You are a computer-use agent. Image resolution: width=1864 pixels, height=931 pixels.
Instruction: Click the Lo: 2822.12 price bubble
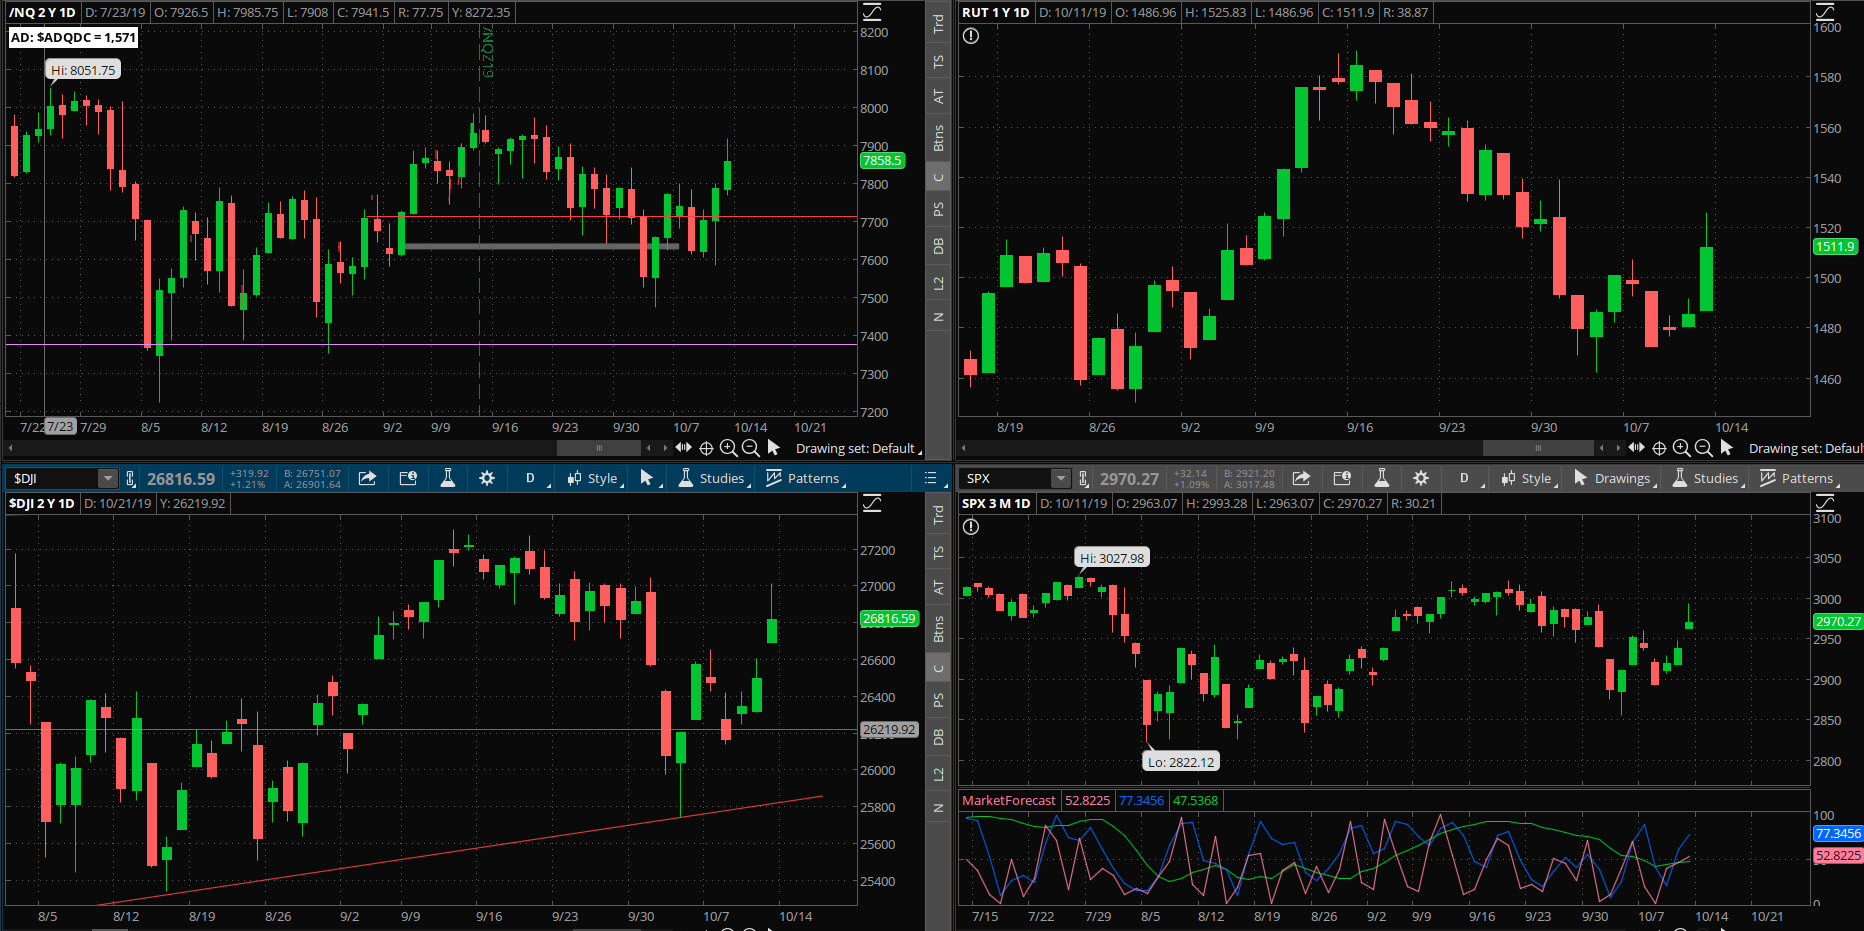point(1181,762)
